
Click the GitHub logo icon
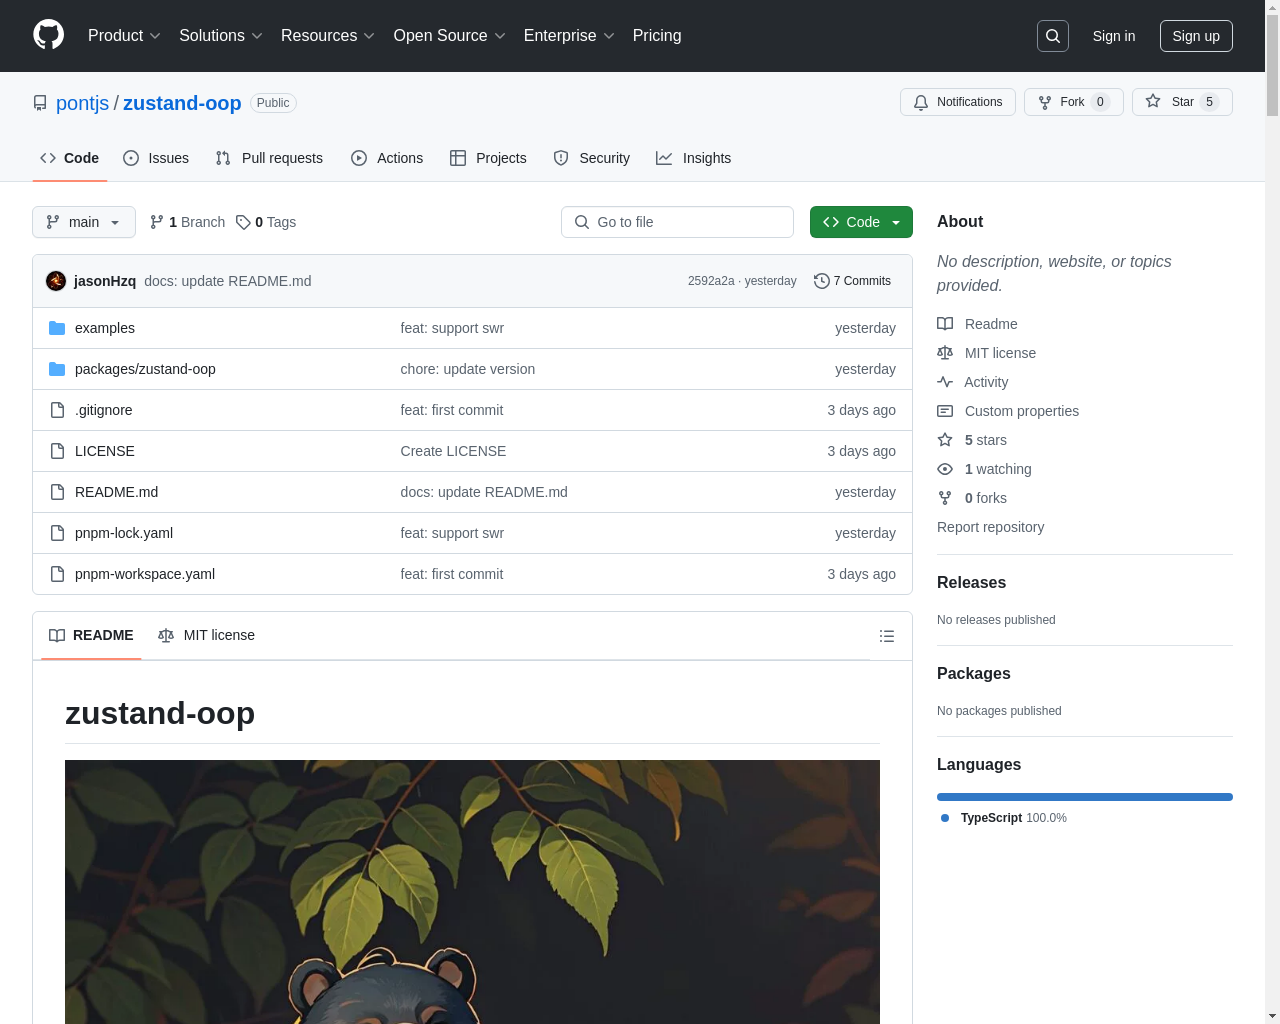point(49,35)
